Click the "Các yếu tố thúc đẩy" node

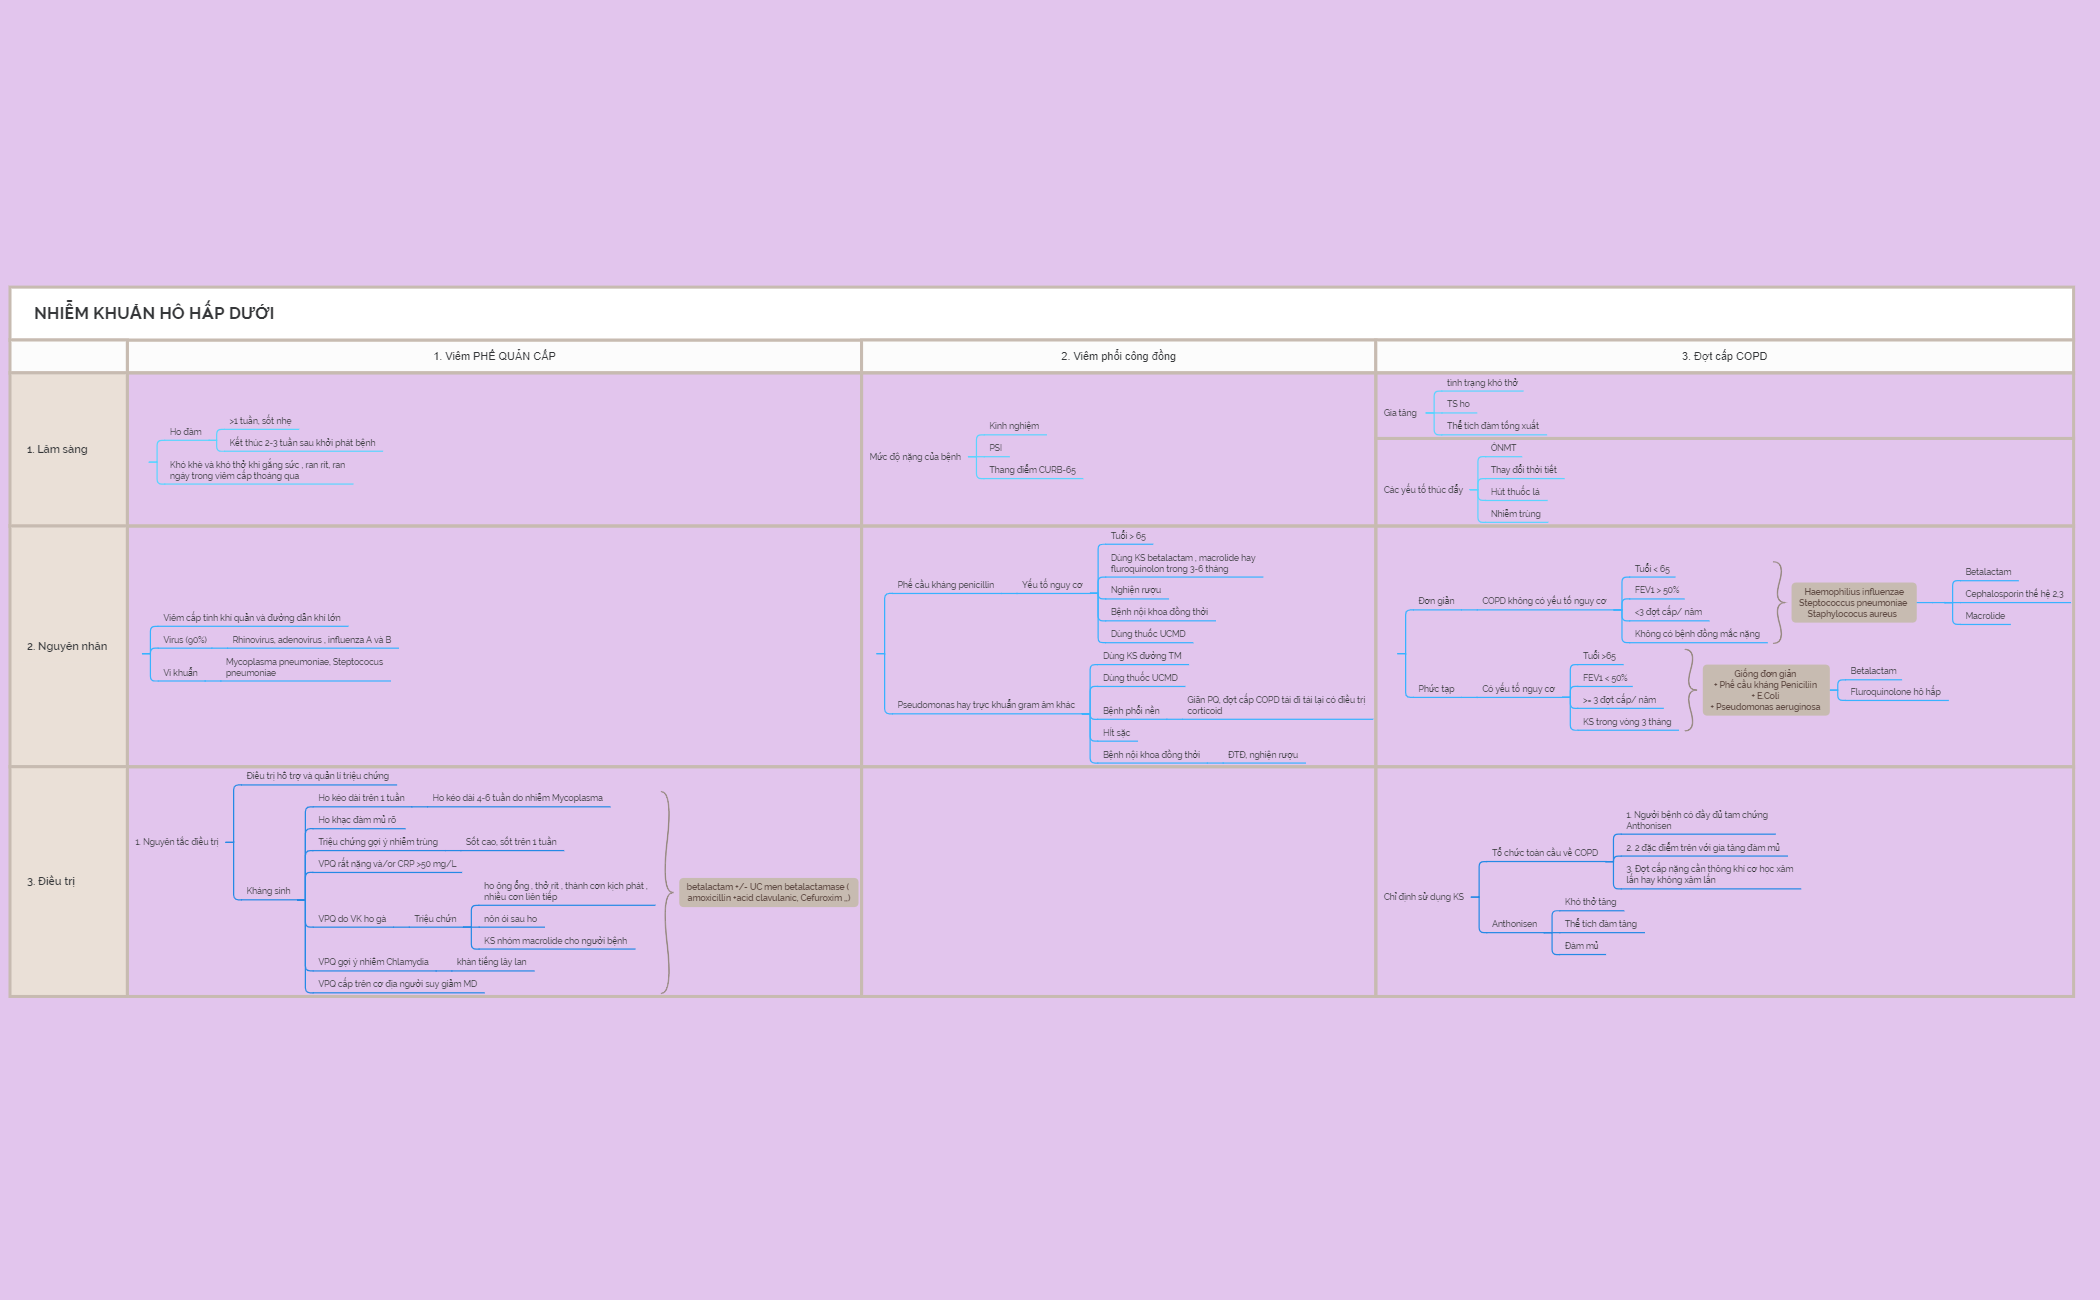tap(1421, 490)
